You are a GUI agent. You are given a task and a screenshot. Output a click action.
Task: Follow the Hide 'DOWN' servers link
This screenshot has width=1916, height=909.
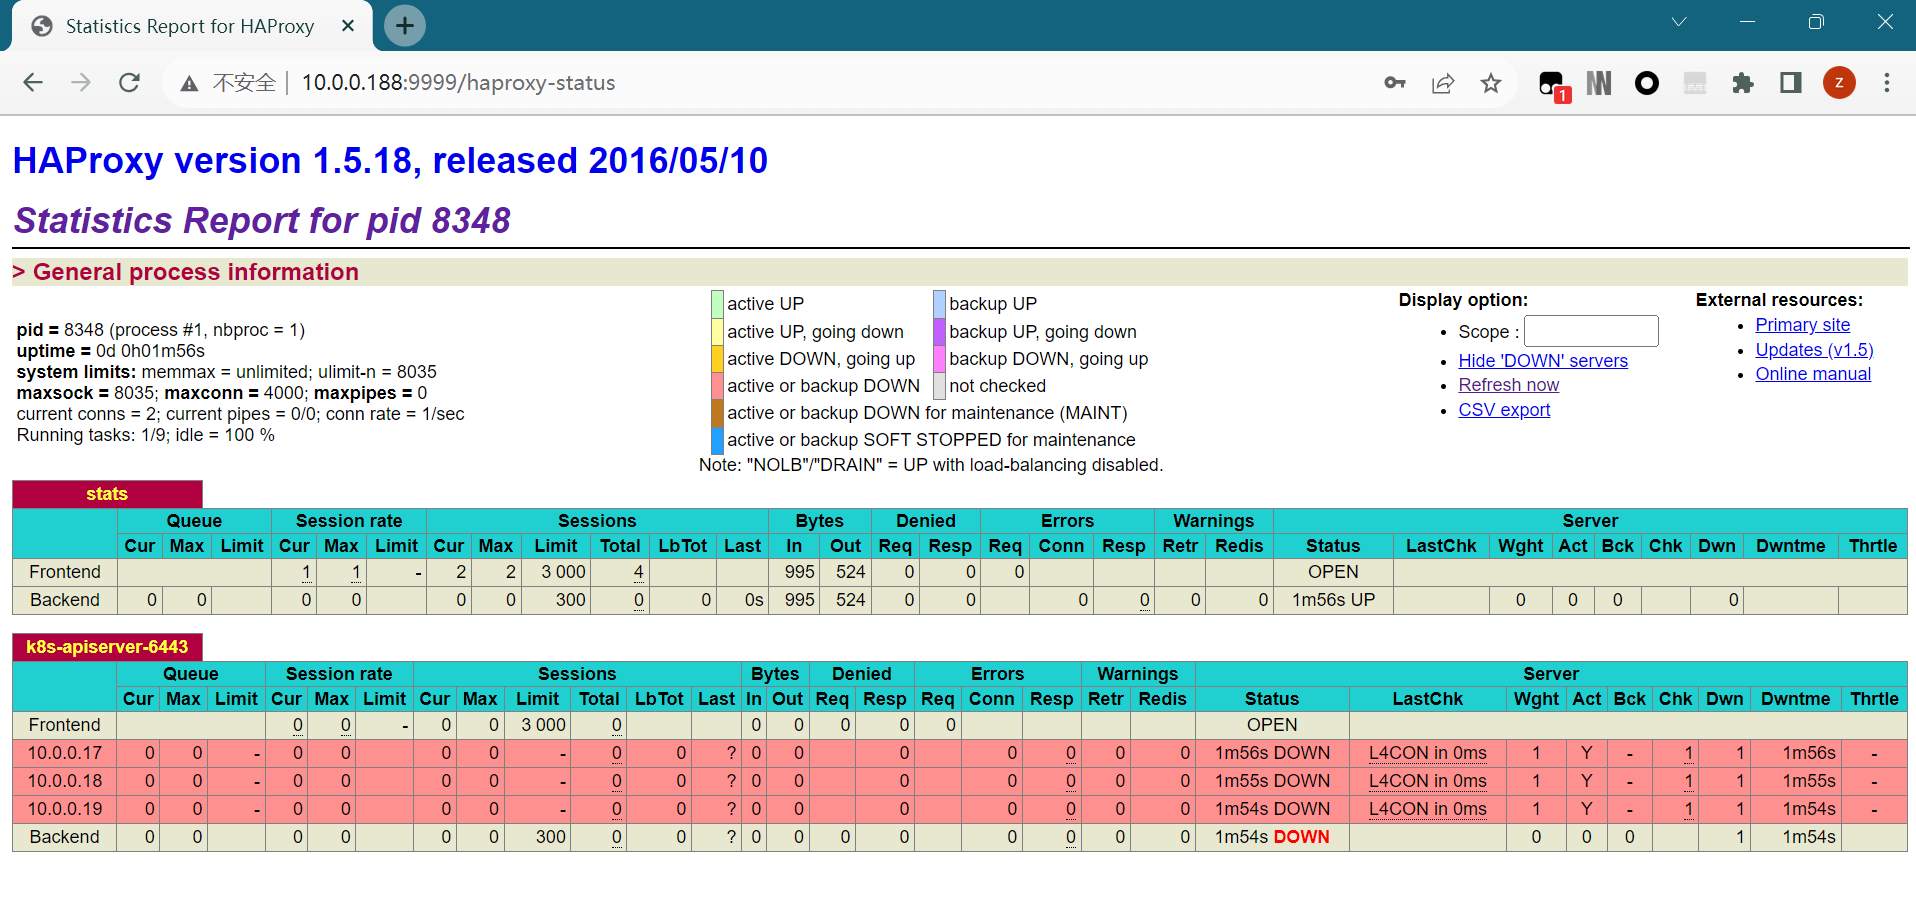point(1543,361)
